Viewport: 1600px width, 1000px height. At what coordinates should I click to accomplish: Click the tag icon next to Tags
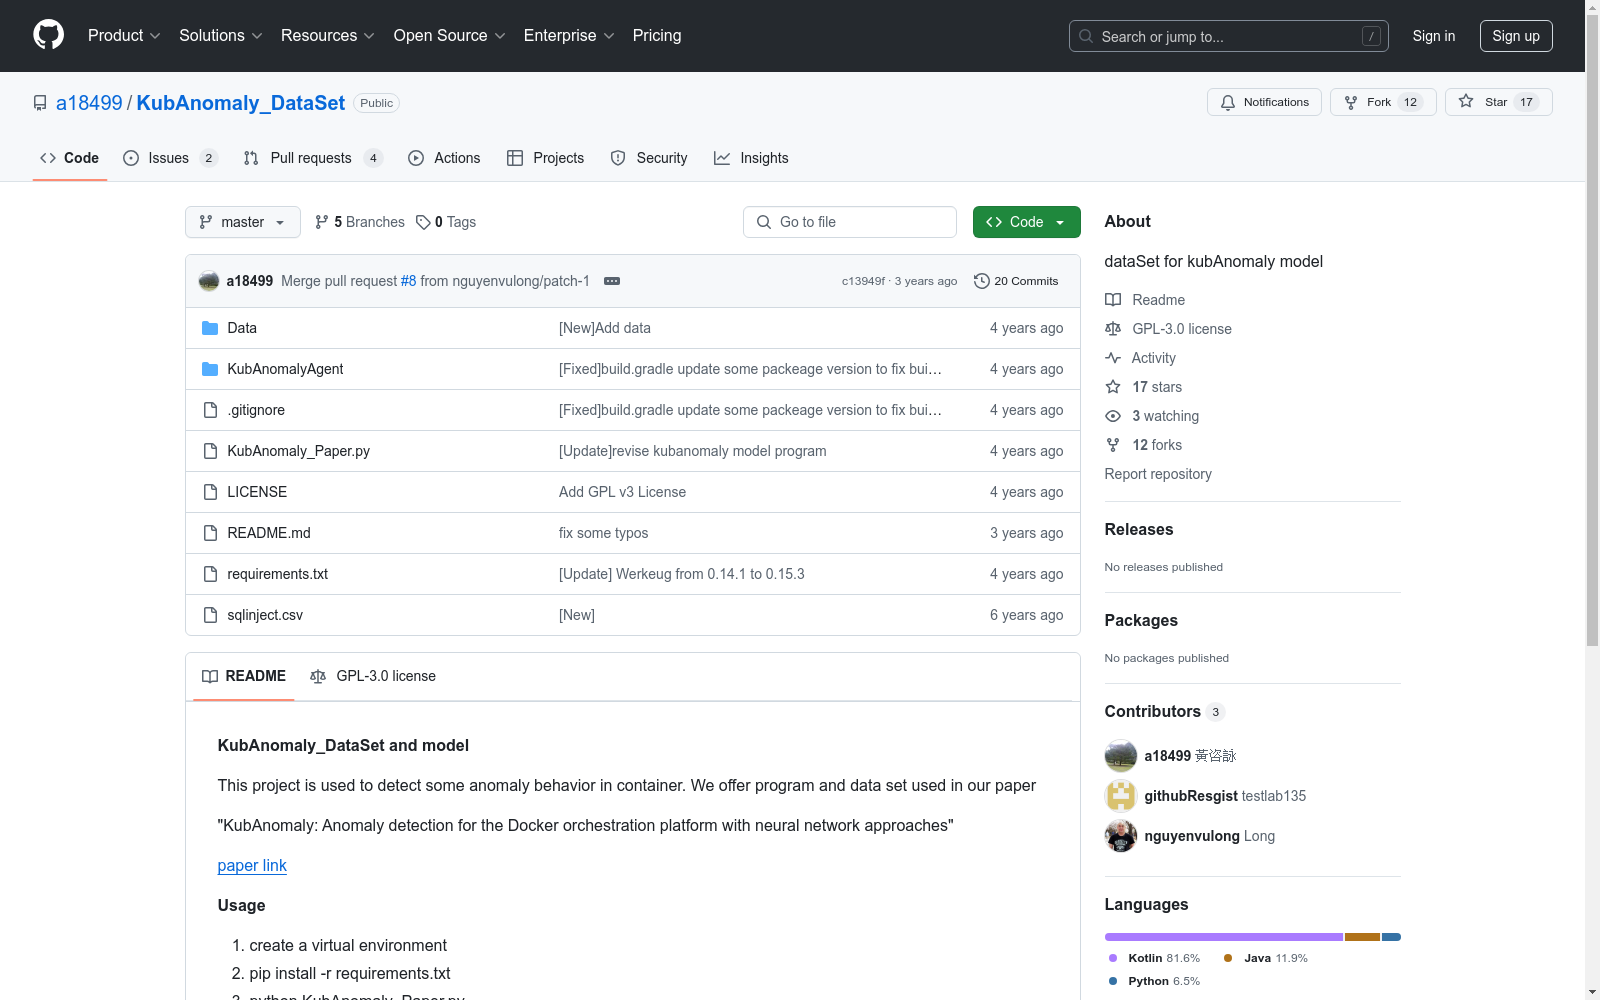(423, 222)
